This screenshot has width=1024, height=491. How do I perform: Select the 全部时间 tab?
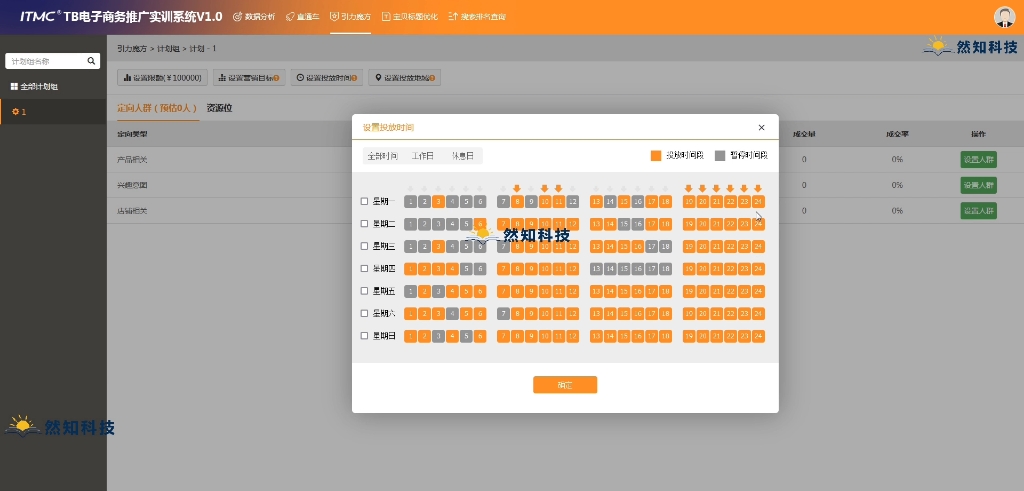pyautogui.click(x=383, y=156)
